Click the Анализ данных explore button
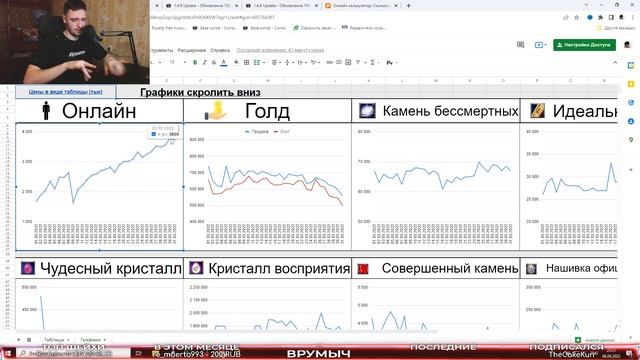This screenshot has width=640, height=360. click(595, 340)
